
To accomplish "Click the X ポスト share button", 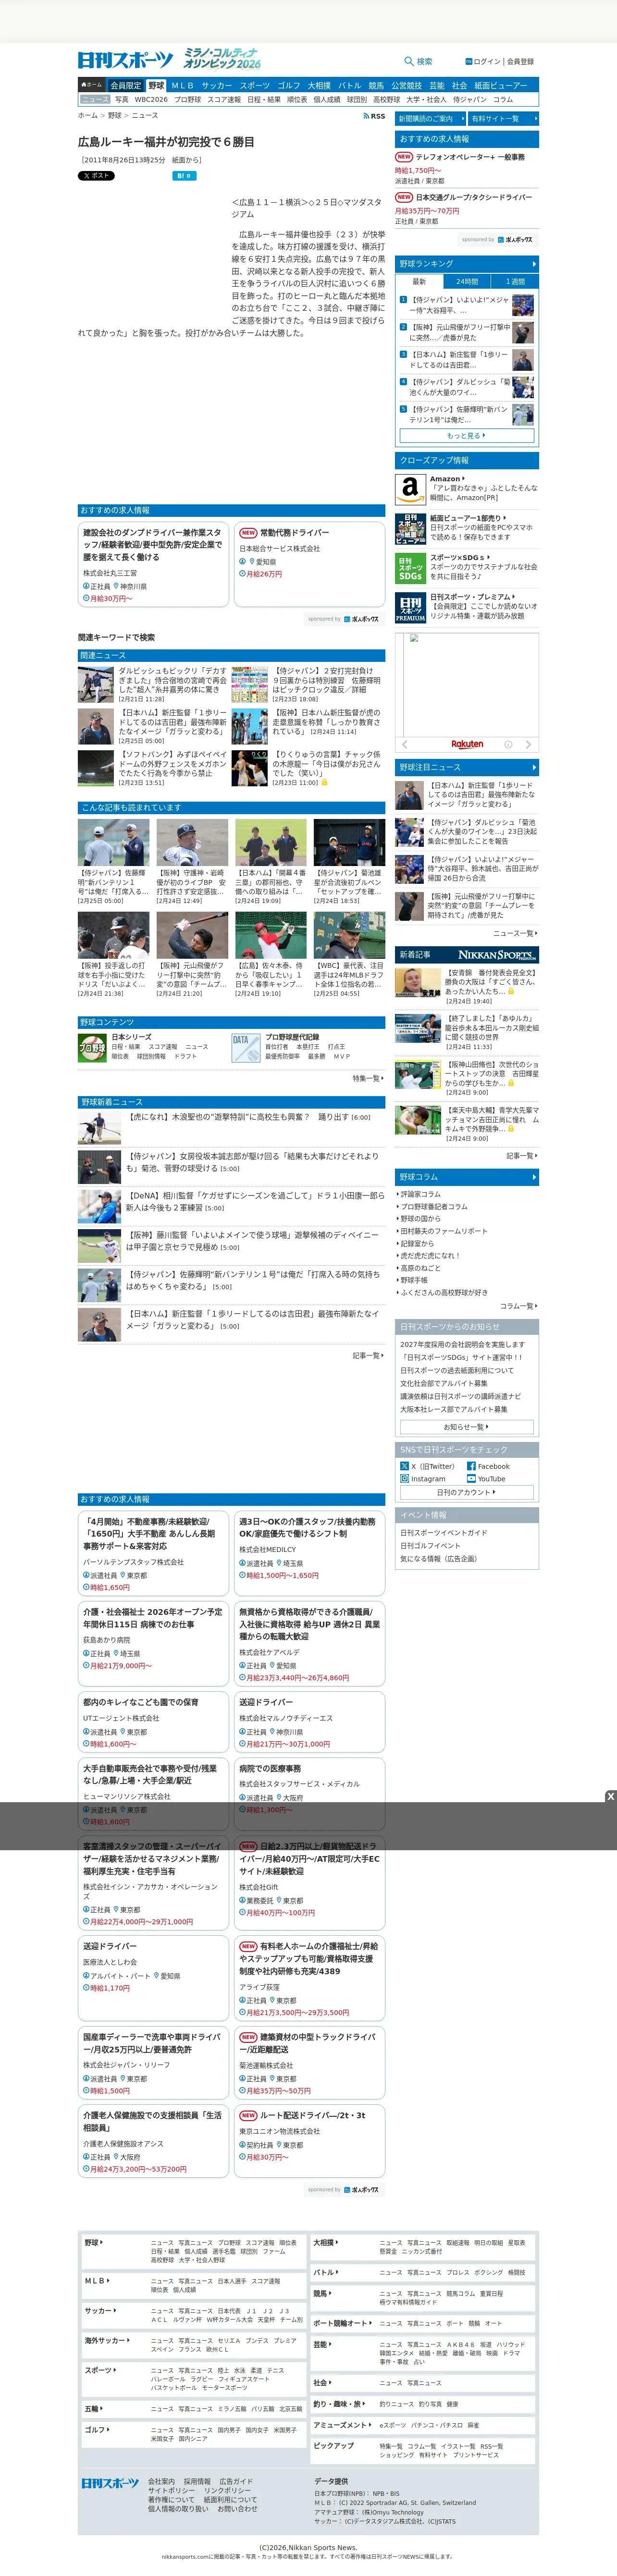I will coord(96,175).
